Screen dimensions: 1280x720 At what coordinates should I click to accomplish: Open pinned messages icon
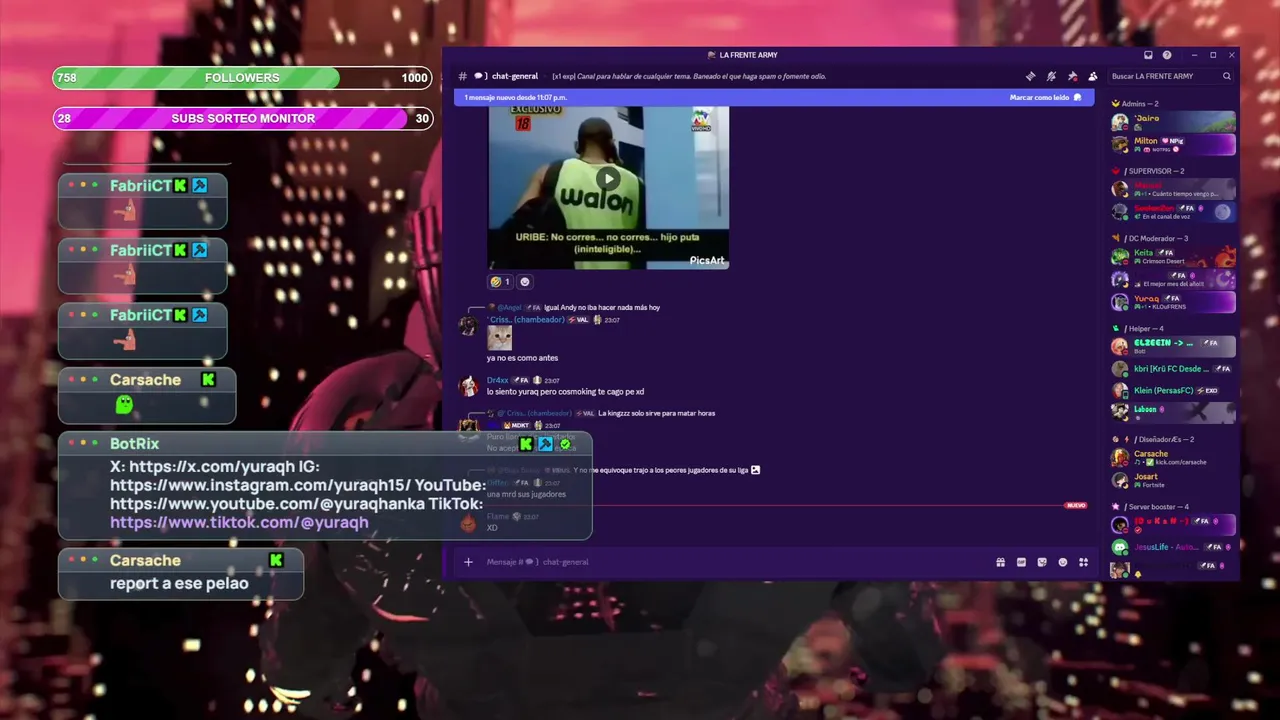click(1072, 76)
